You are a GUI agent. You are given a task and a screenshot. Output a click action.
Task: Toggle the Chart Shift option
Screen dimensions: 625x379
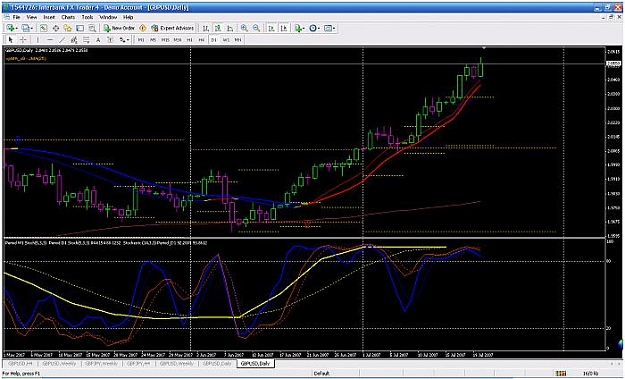(284, 28)
